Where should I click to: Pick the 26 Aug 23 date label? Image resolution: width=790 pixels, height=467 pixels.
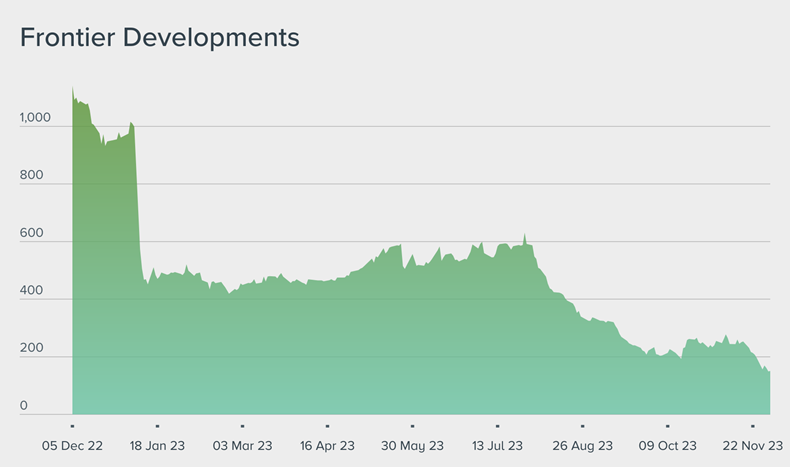(582, 446)
